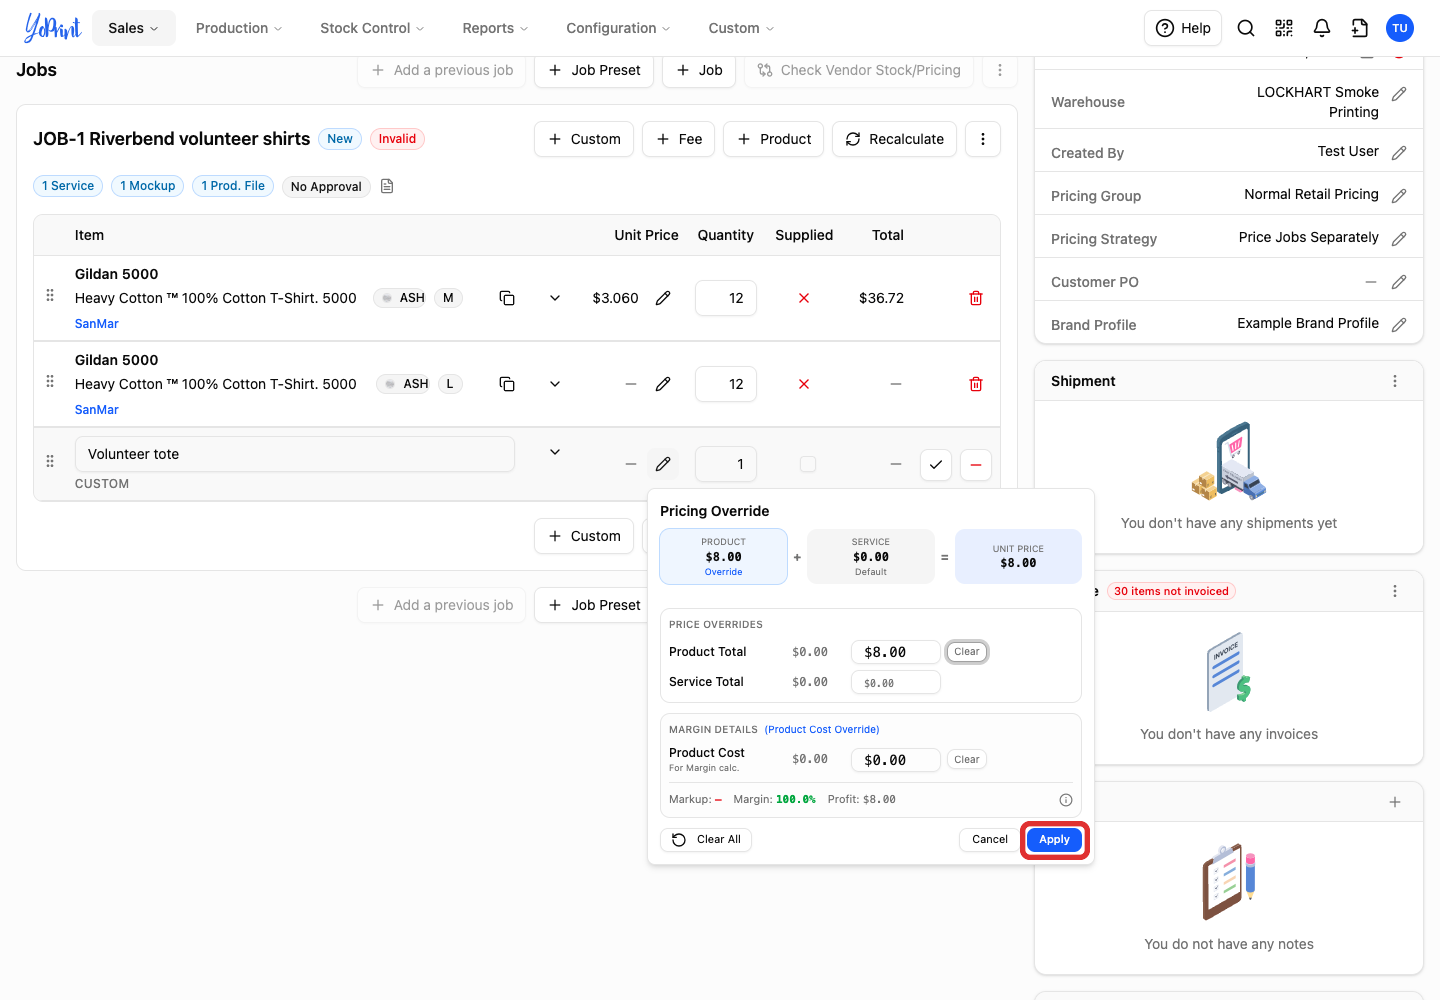The width and height of the screenshot is (1440, 1000).
Task: Confirm Volunteer tote row with checkmark
Action: 936,464
